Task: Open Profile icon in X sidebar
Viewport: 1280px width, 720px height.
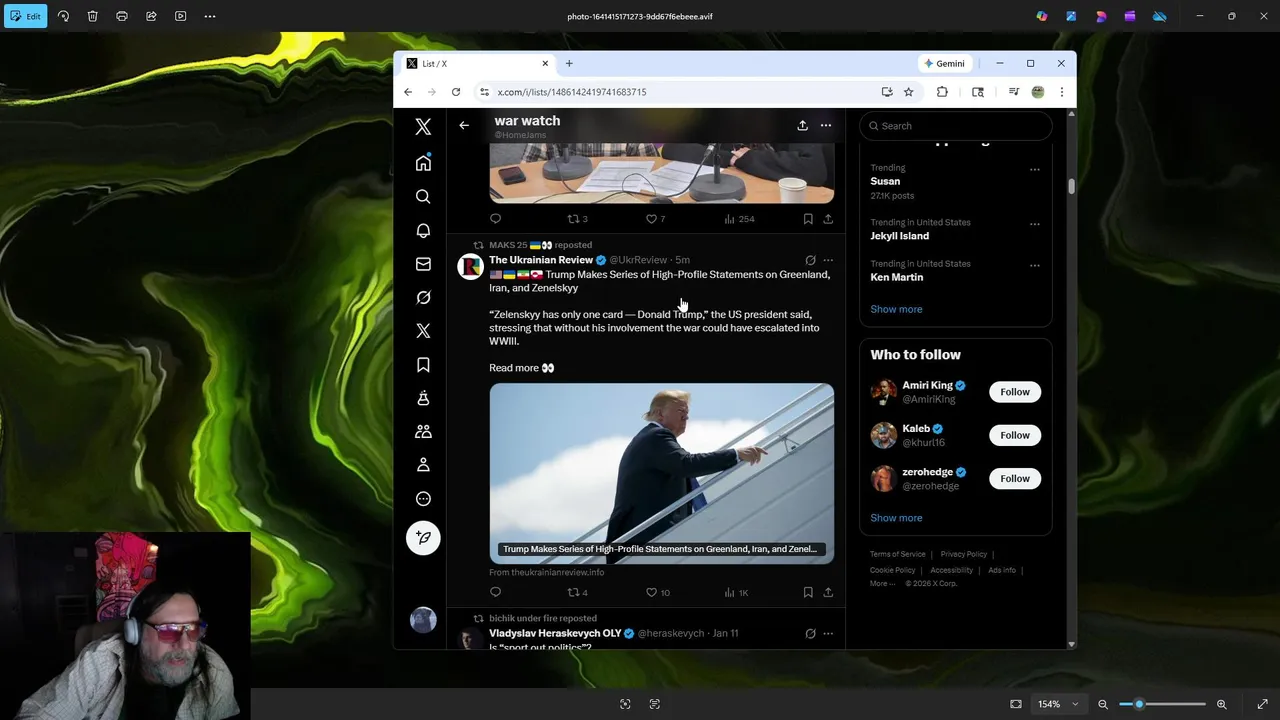Action: [423, 465]
